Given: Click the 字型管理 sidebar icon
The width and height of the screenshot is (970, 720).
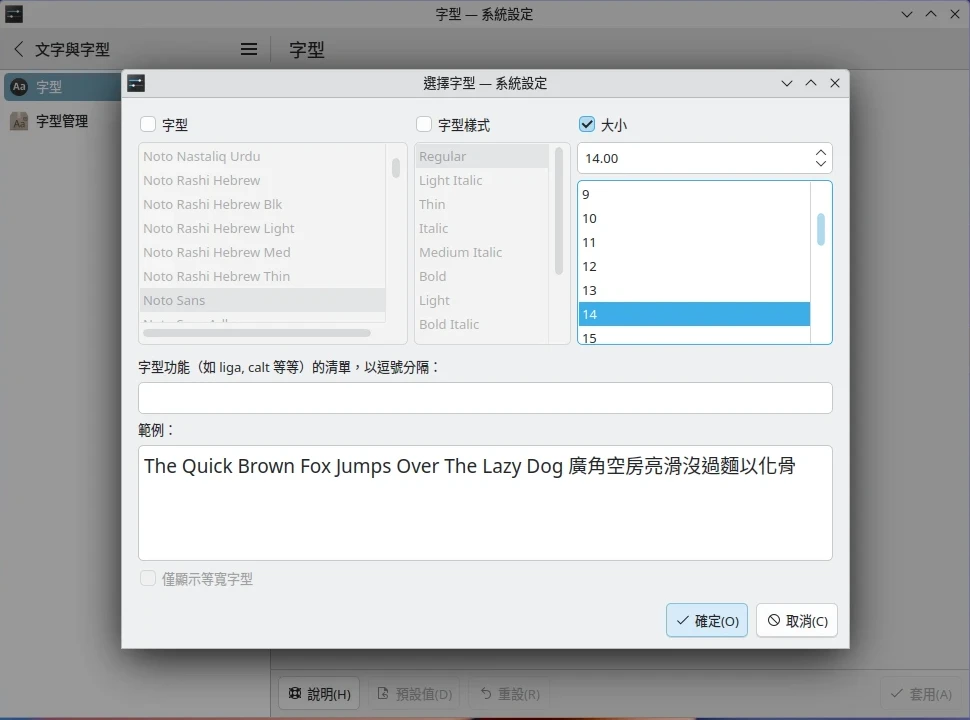Looking at the screenshot, I should (19, 121).
